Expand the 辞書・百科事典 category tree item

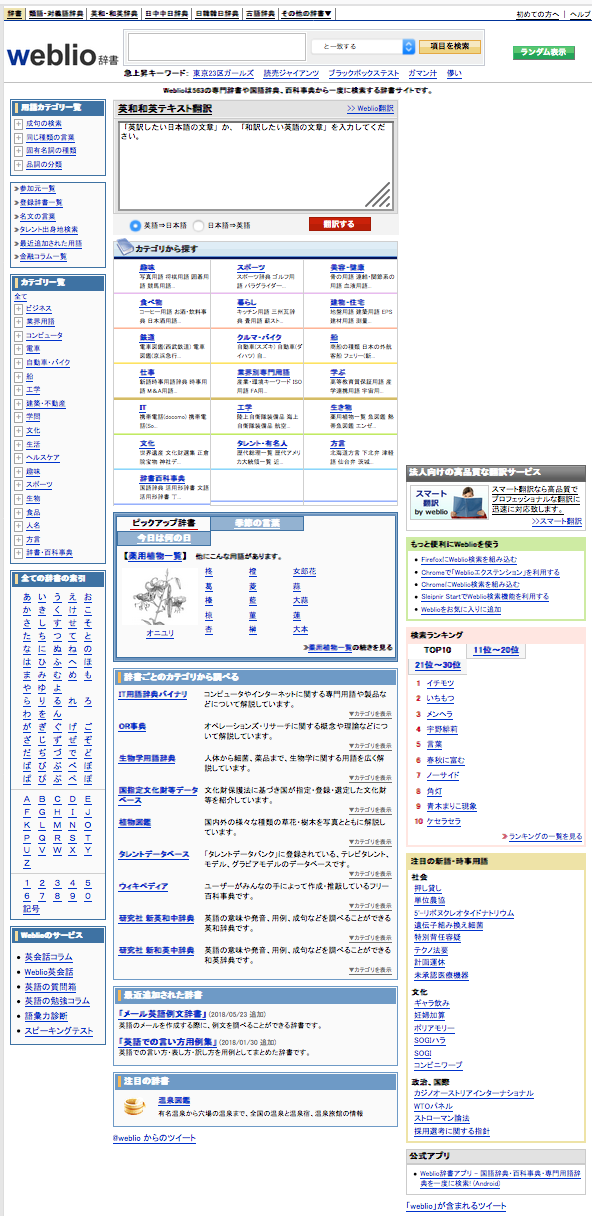[18, 552]
